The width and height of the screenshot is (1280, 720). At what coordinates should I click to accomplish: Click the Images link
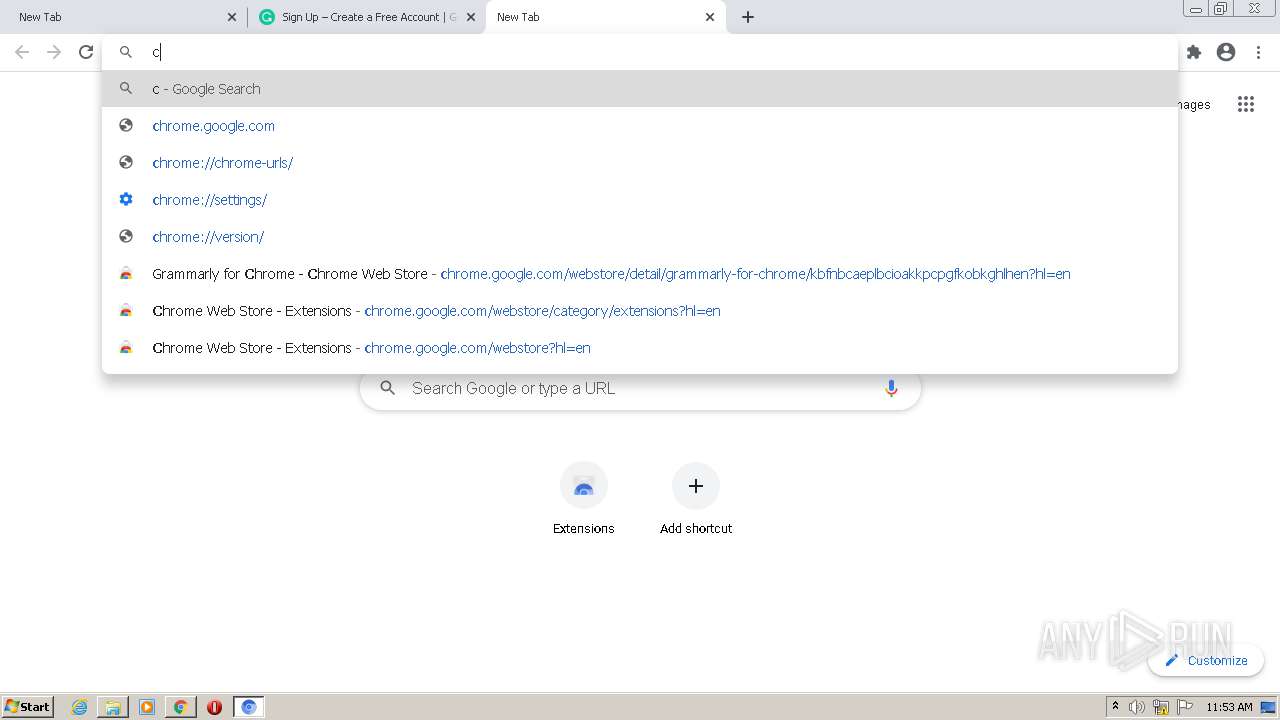point(1194,104)
